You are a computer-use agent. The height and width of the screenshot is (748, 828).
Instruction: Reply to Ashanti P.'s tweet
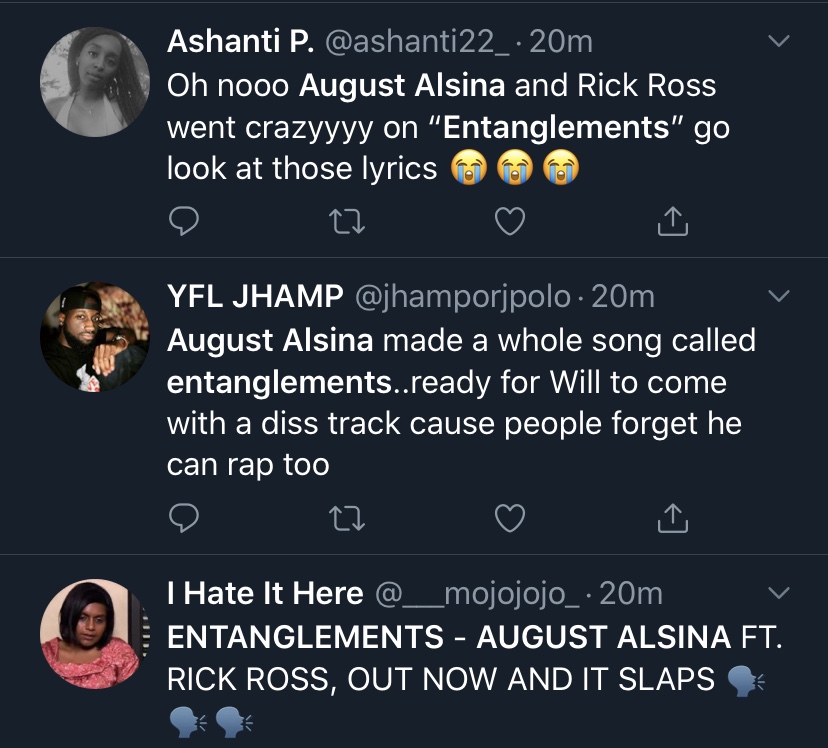pos(184,221)
